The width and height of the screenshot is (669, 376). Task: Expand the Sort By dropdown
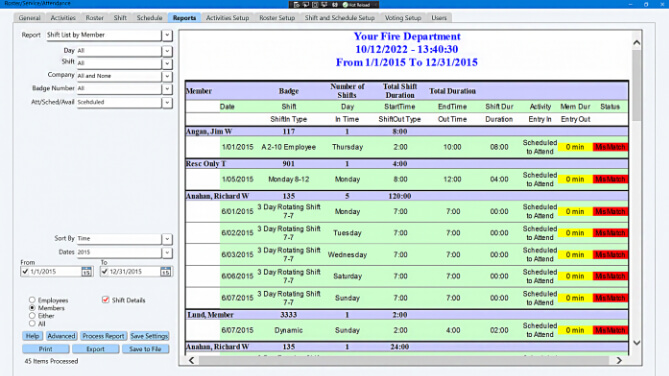[x=167, y=239]
